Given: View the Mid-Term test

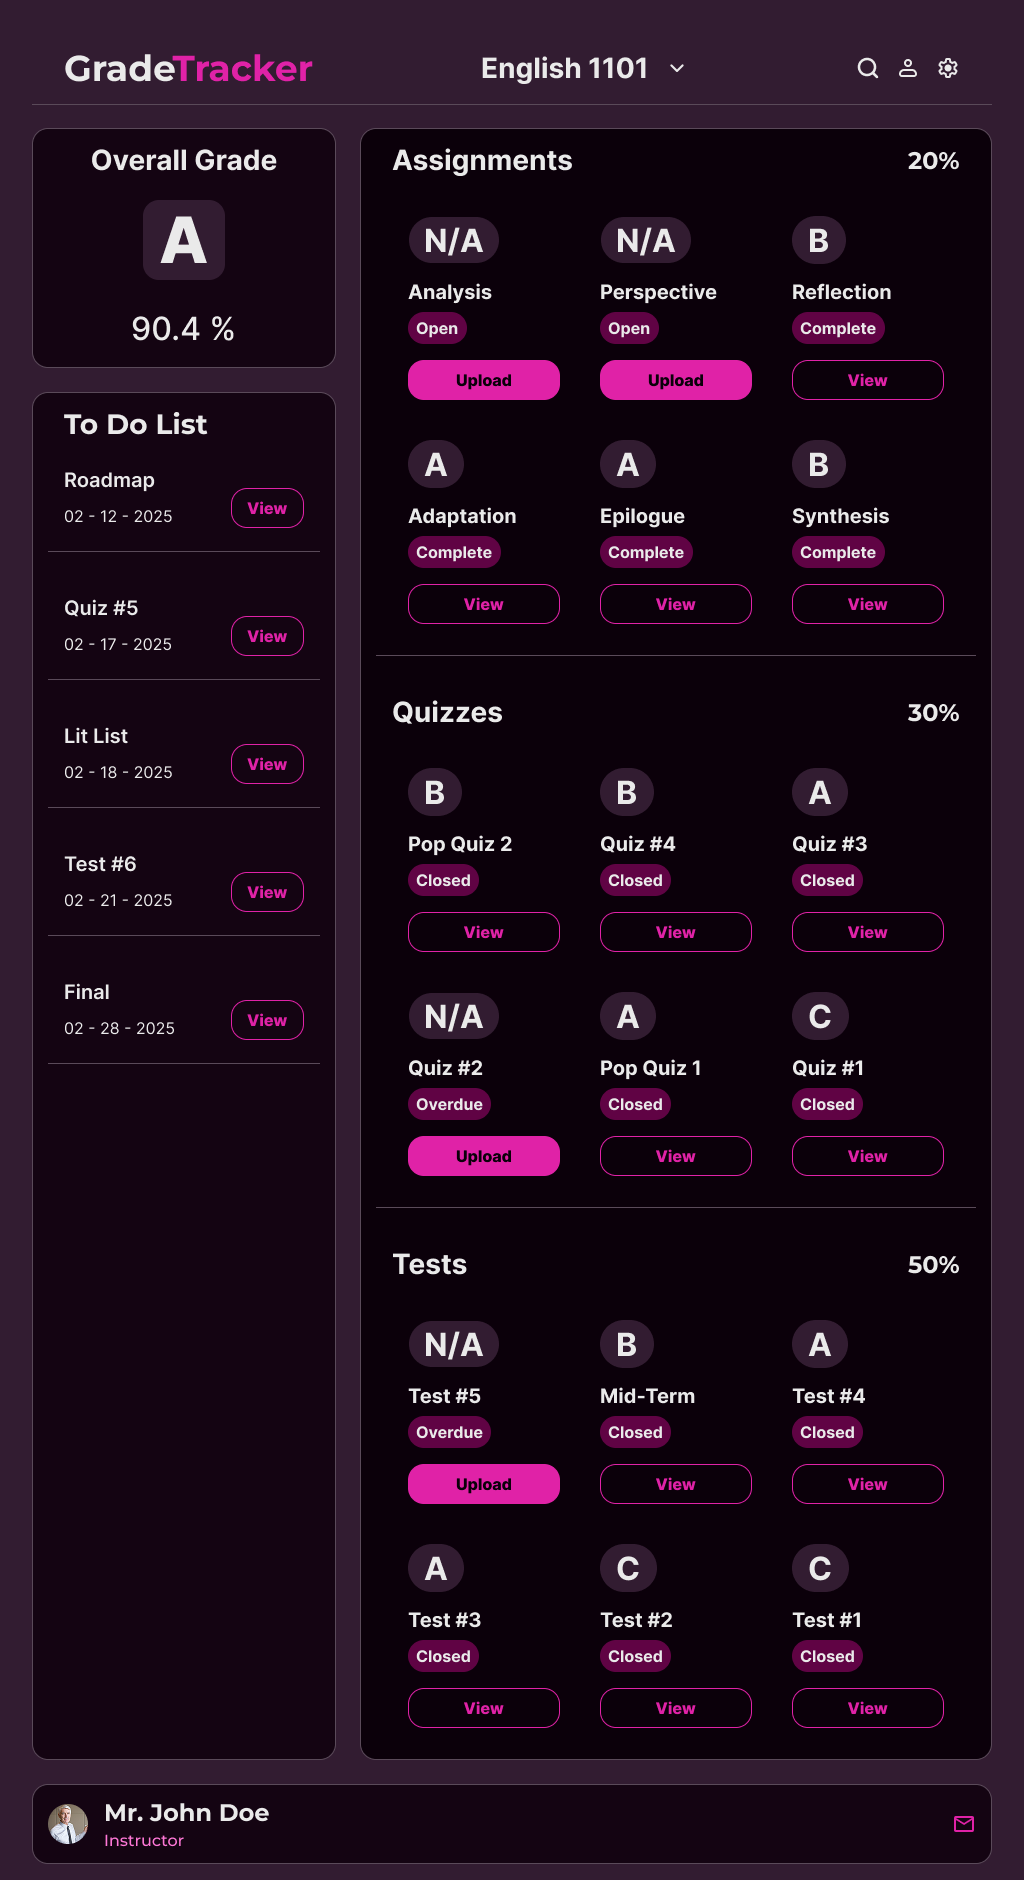Looking at the screenshot, I should click(x=676, y=1484).
